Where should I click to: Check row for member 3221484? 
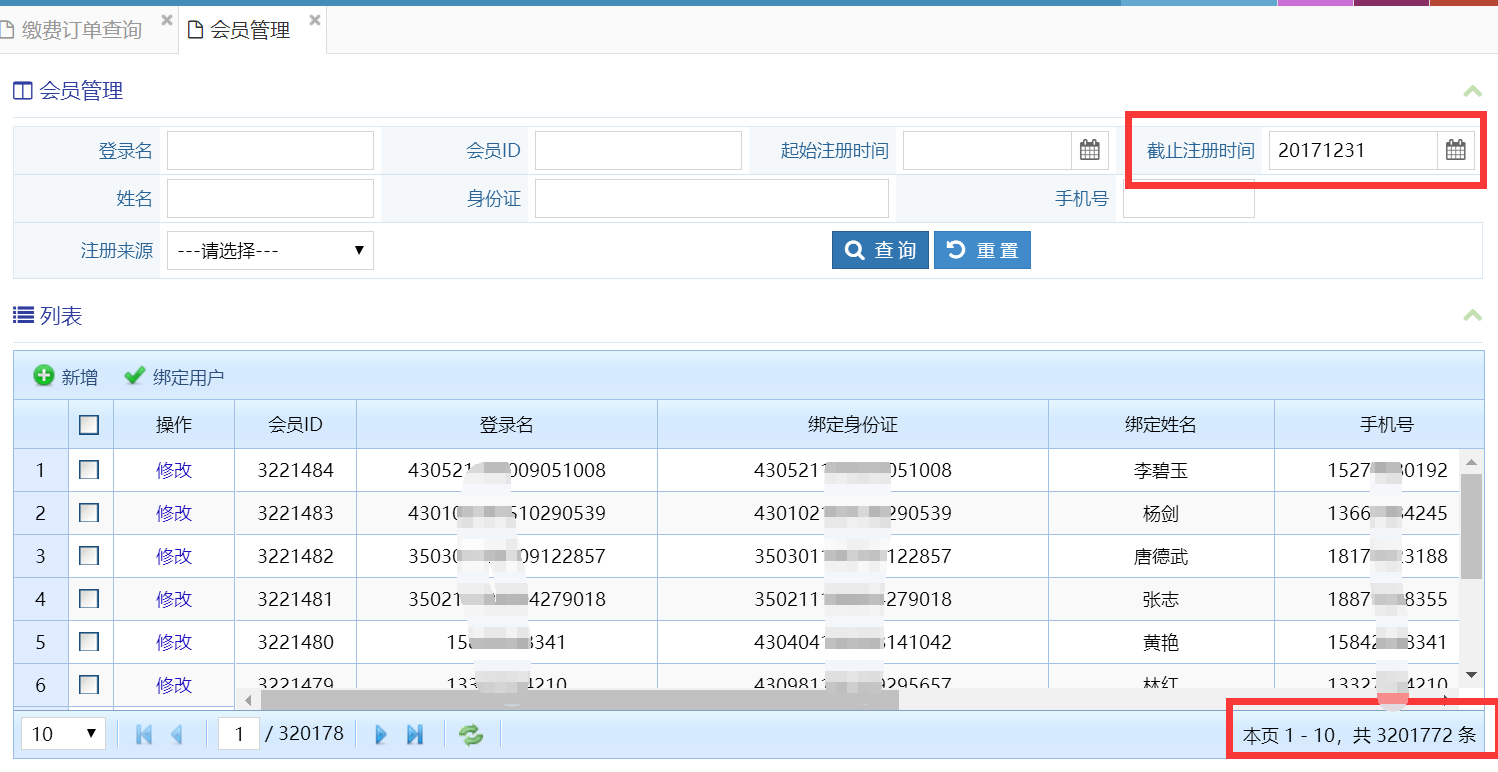point(89,470)
